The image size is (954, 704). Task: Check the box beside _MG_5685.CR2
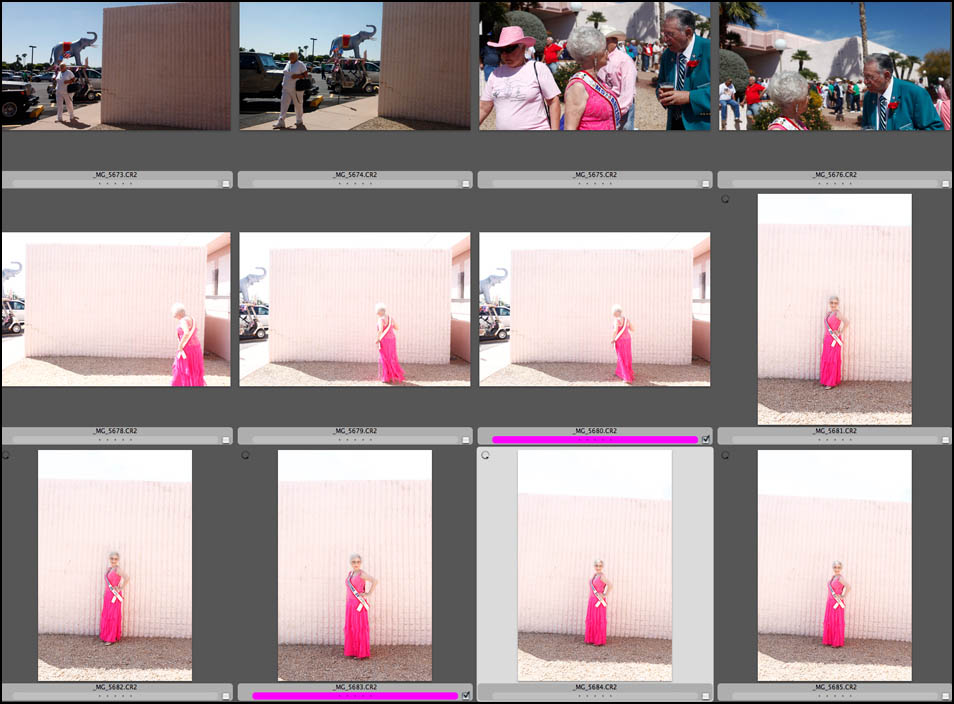pyautogui.click(x=945, y=695)
